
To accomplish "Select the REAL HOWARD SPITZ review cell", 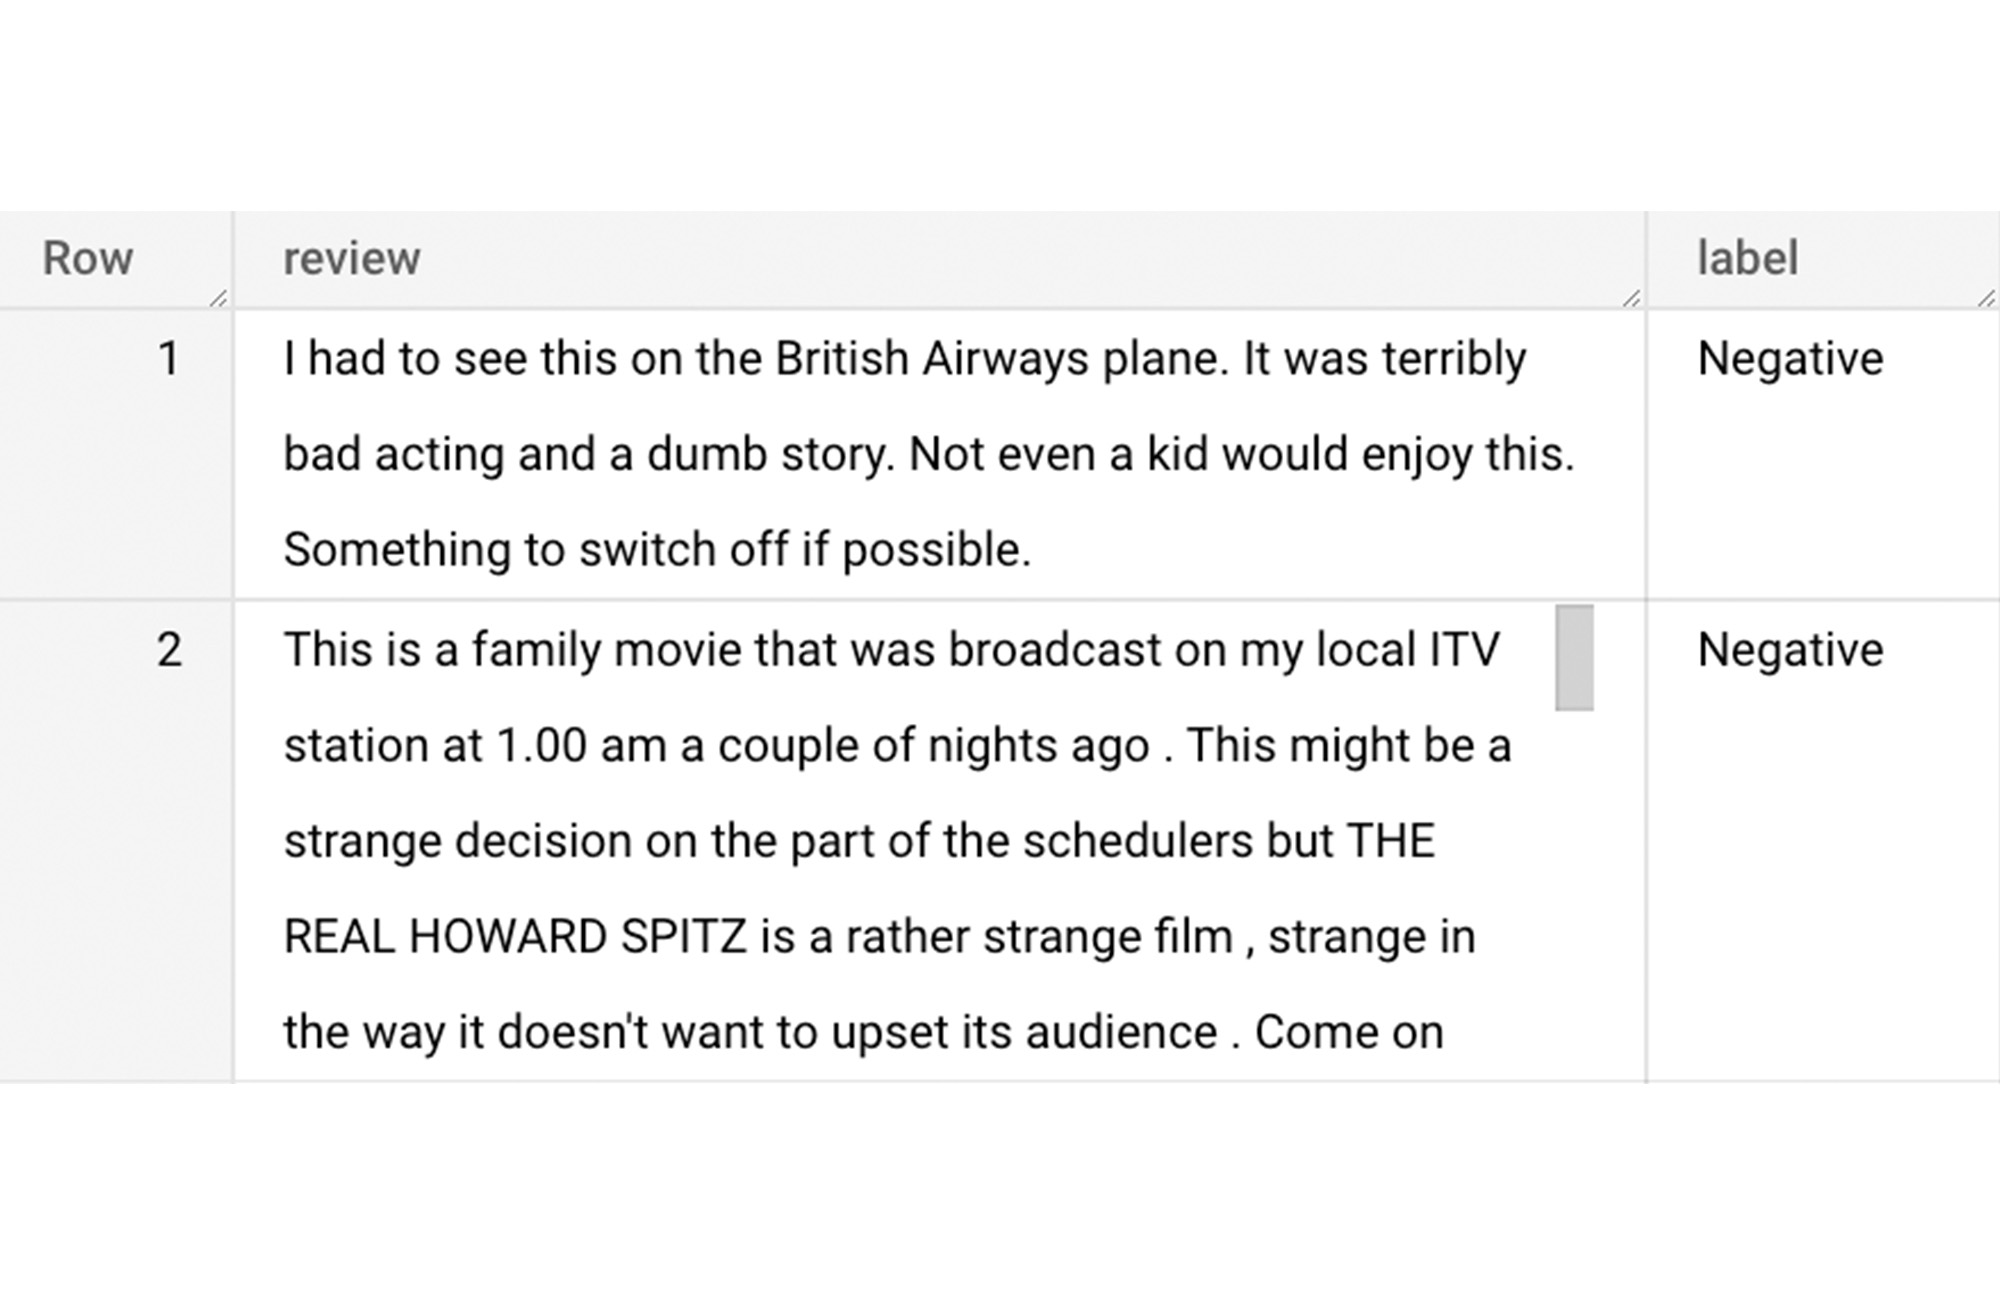I will click(940, 841).
